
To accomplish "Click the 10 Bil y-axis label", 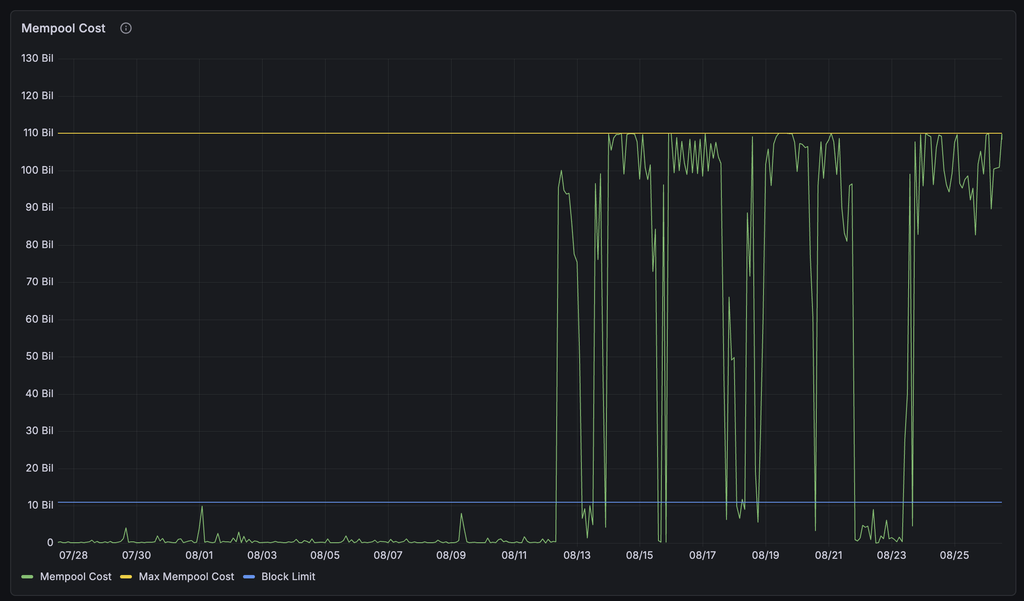I will [40, 505].
